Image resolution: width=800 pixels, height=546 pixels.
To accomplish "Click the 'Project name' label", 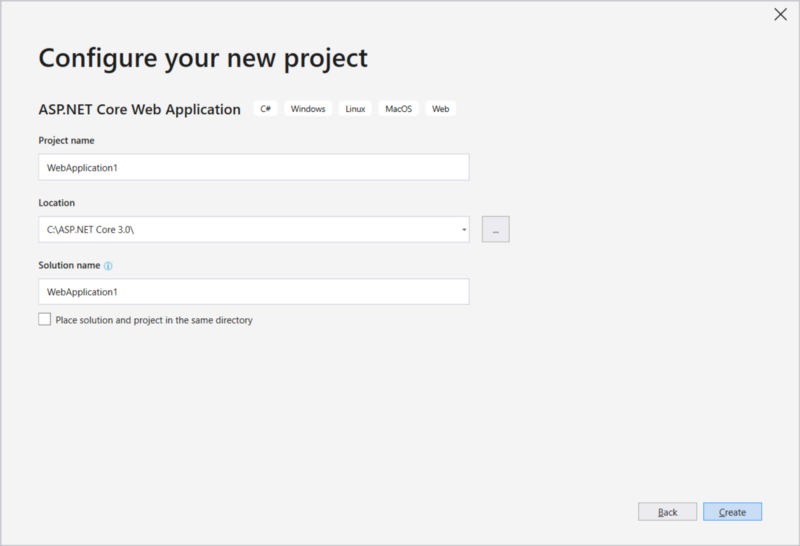I will [x=66, y=141].
